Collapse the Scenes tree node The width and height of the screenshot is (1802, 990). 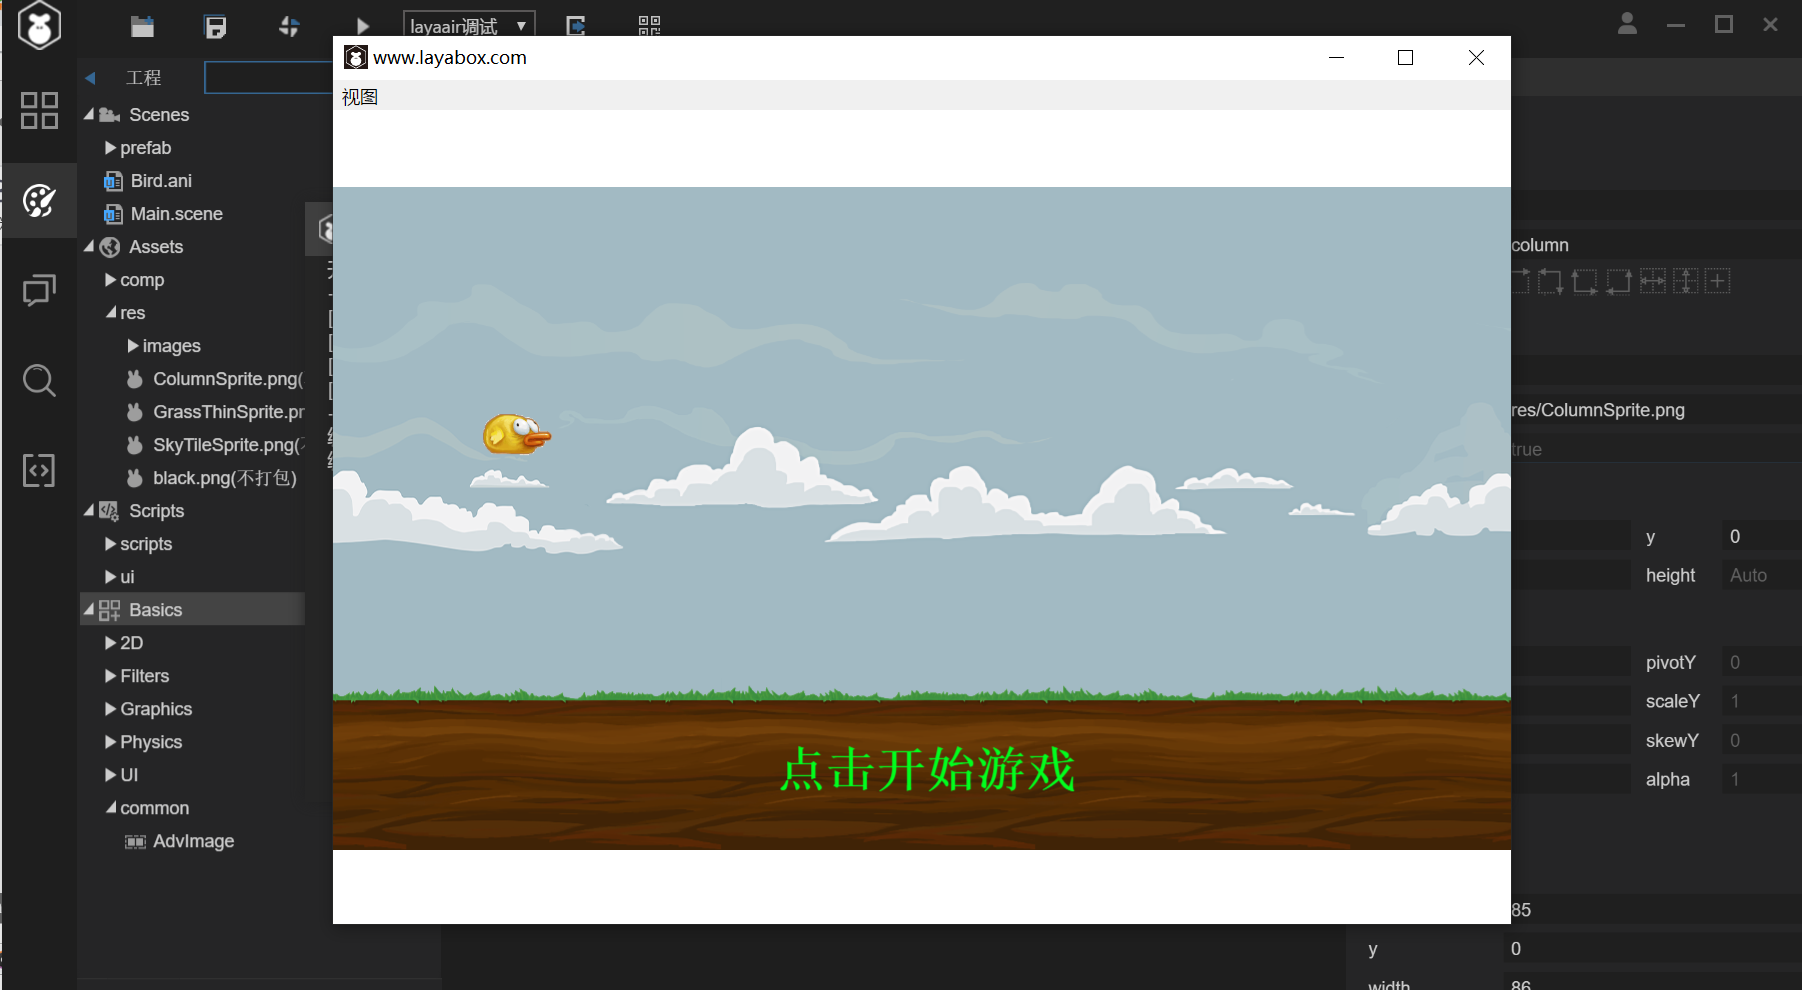coord(89,114)
